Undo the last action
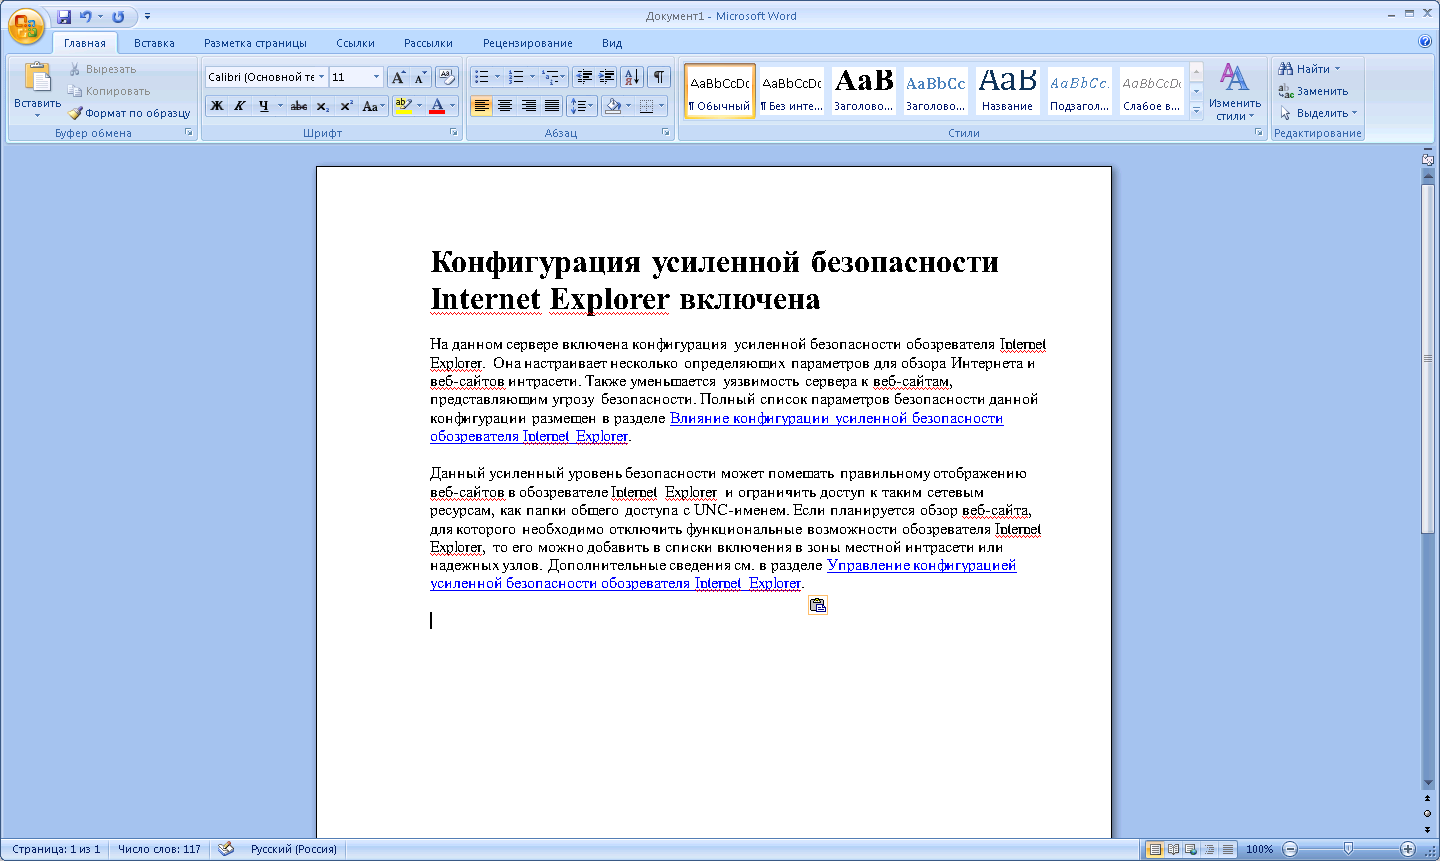The image size is (1440, 861). click(x=86, y=16)
